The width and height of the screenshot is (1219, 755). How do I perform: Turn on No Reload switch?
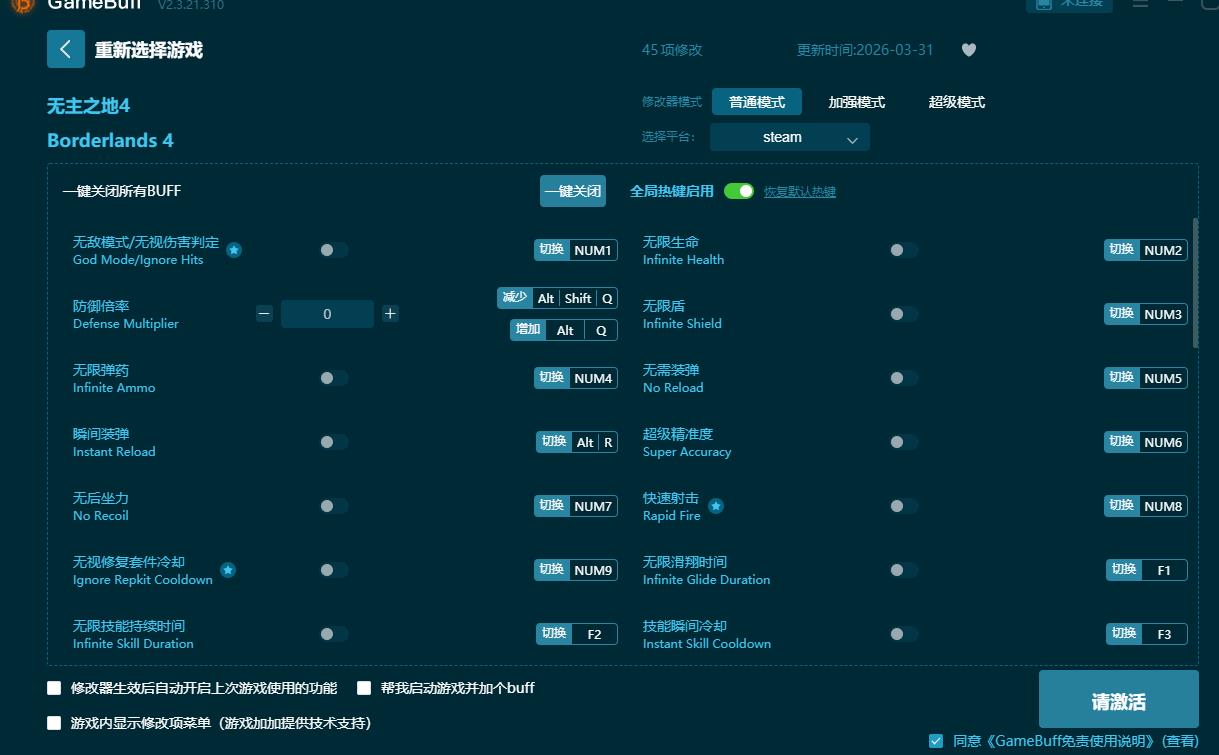[904, 378]
